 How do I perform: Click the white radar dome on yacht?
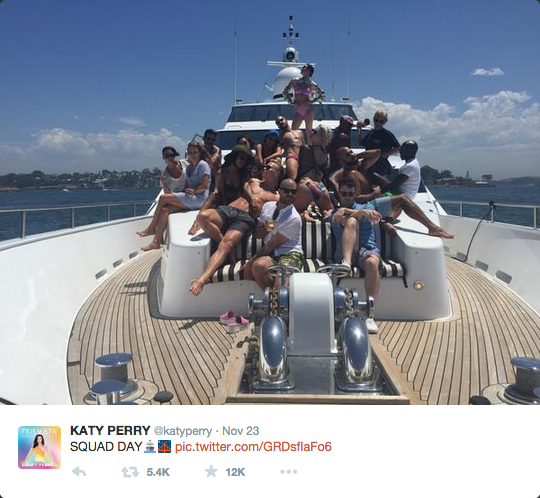(x=288, y=83)
